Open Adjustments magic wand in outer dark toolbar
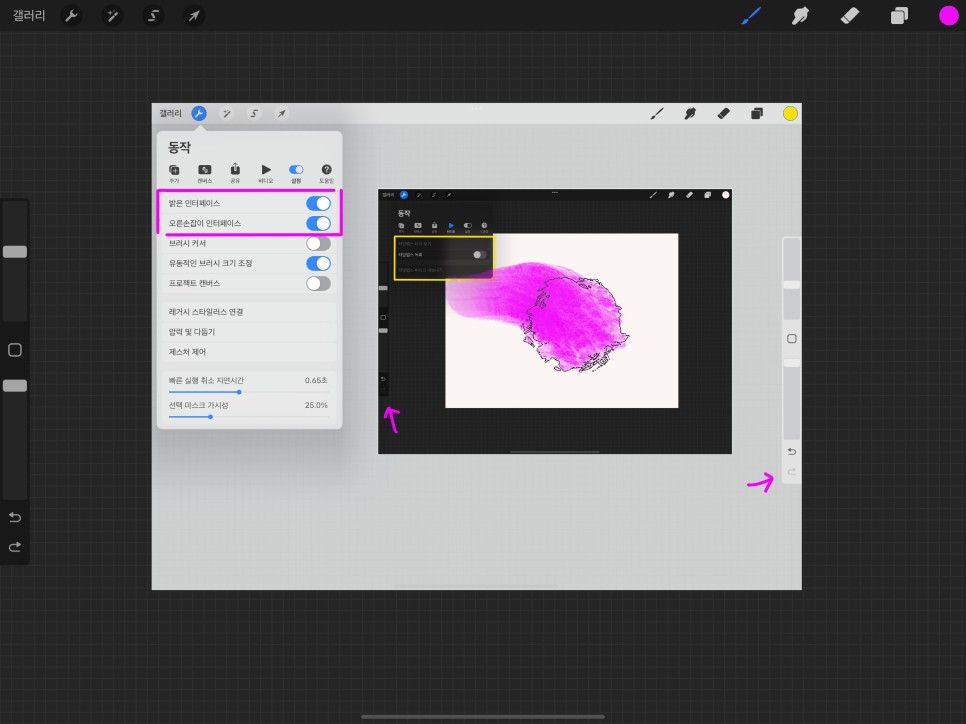 (112, 16)
